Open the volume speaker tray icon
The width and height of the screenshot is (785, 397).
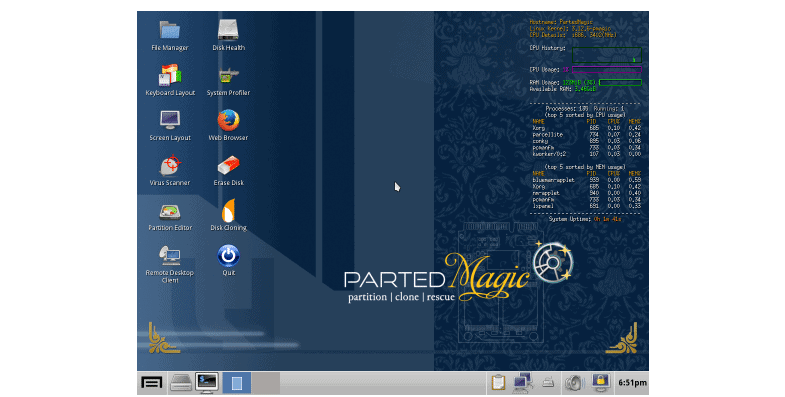click(575, 383)
